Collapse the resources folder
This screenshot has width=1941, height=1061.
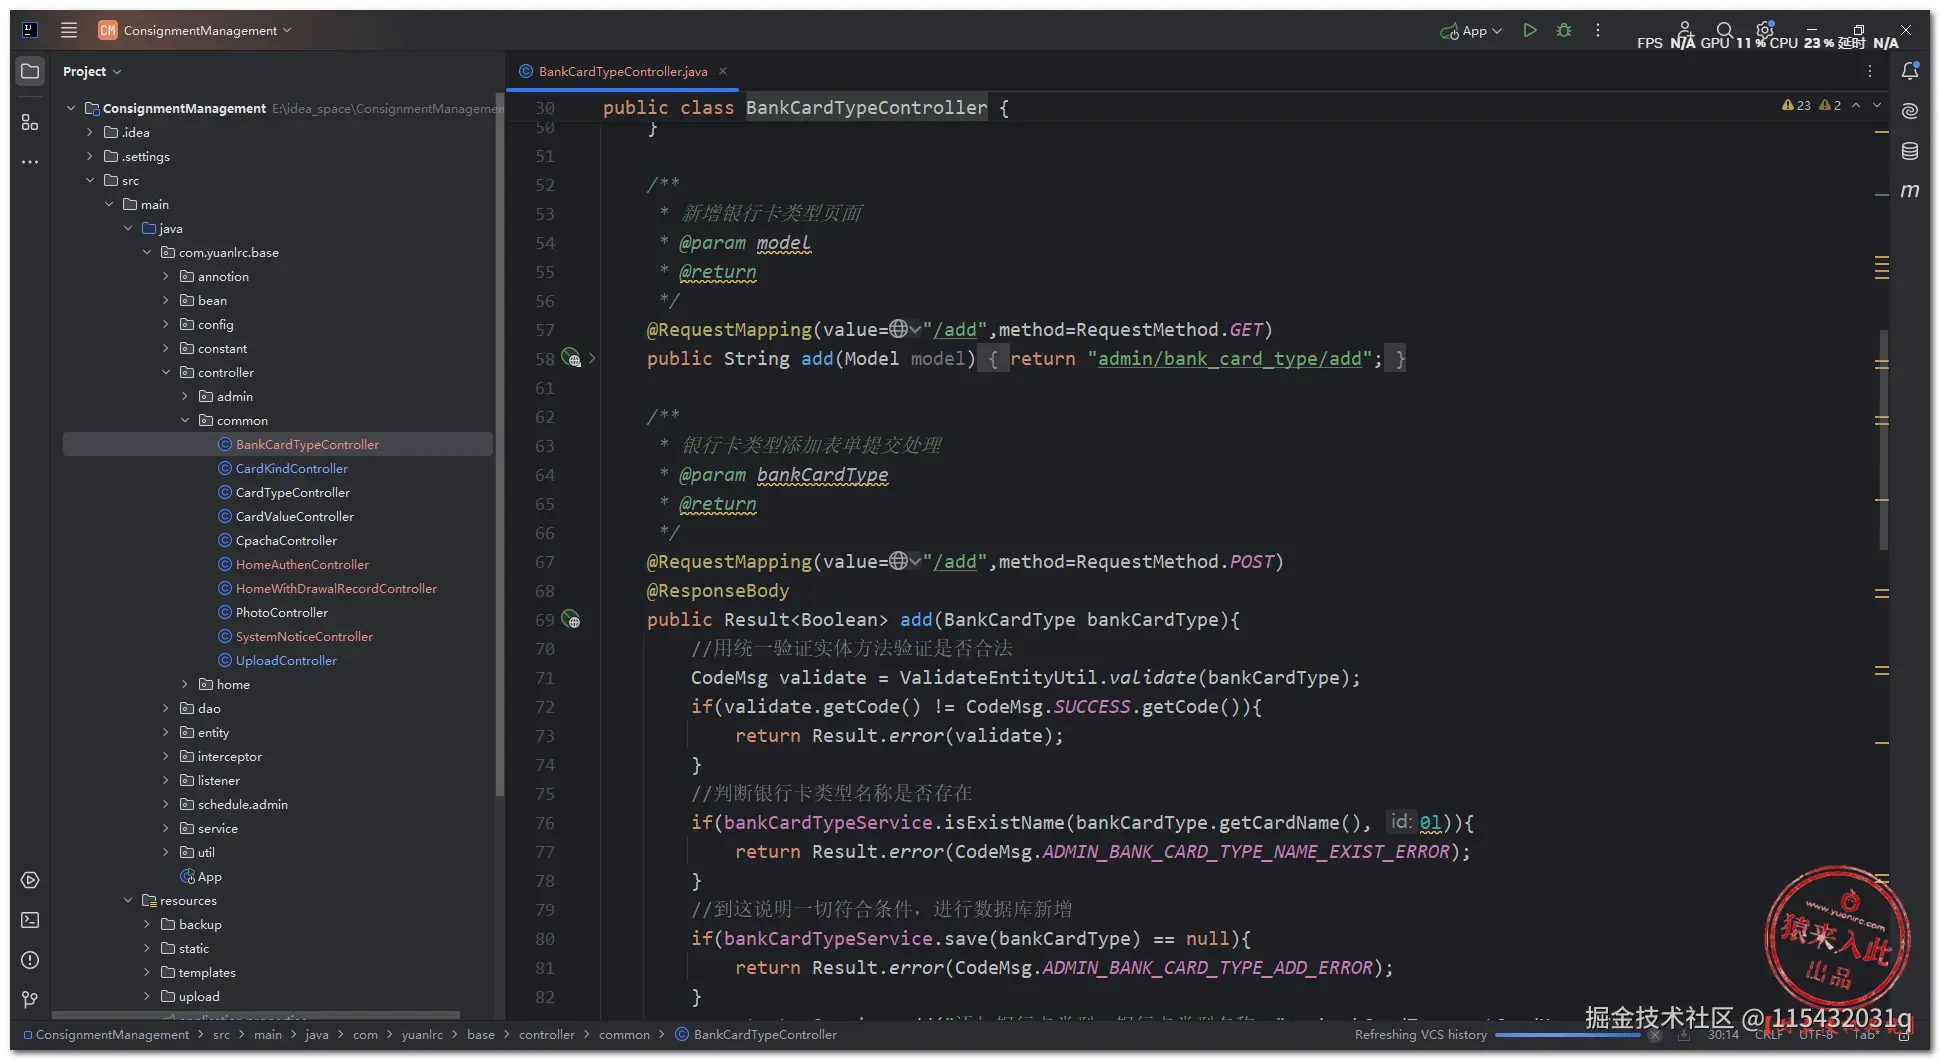128,900
